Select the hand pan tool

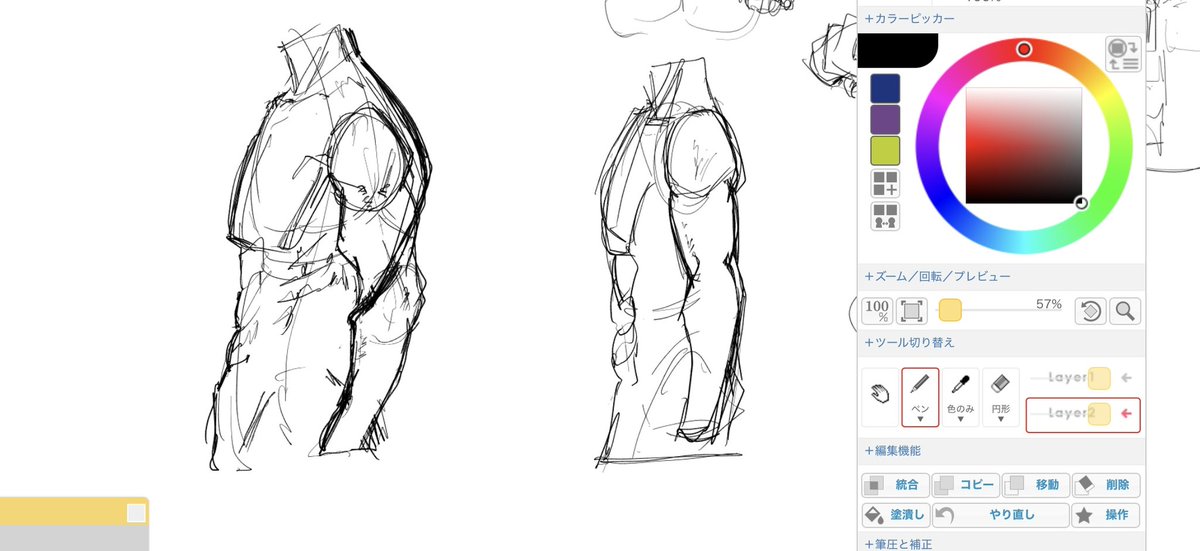pos(880,396)
